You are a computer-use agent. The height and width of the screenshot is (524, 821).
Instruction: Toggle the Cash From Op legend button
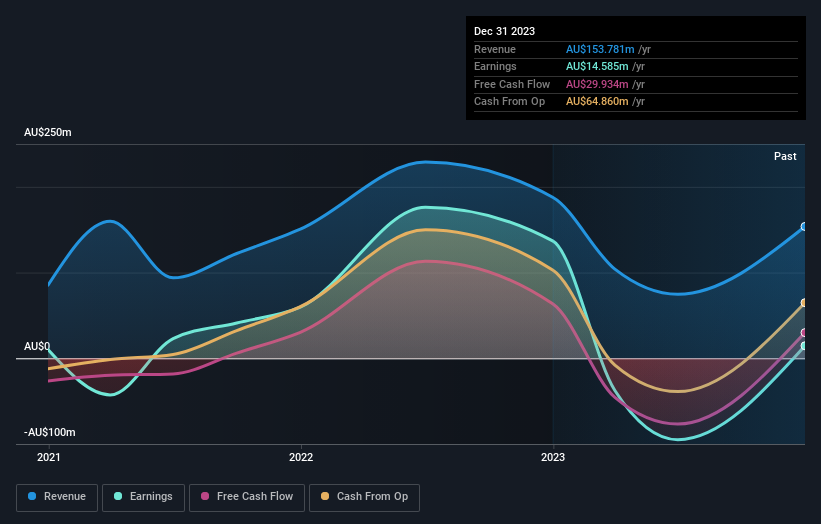pyautogui.click(x=364, y=497)
